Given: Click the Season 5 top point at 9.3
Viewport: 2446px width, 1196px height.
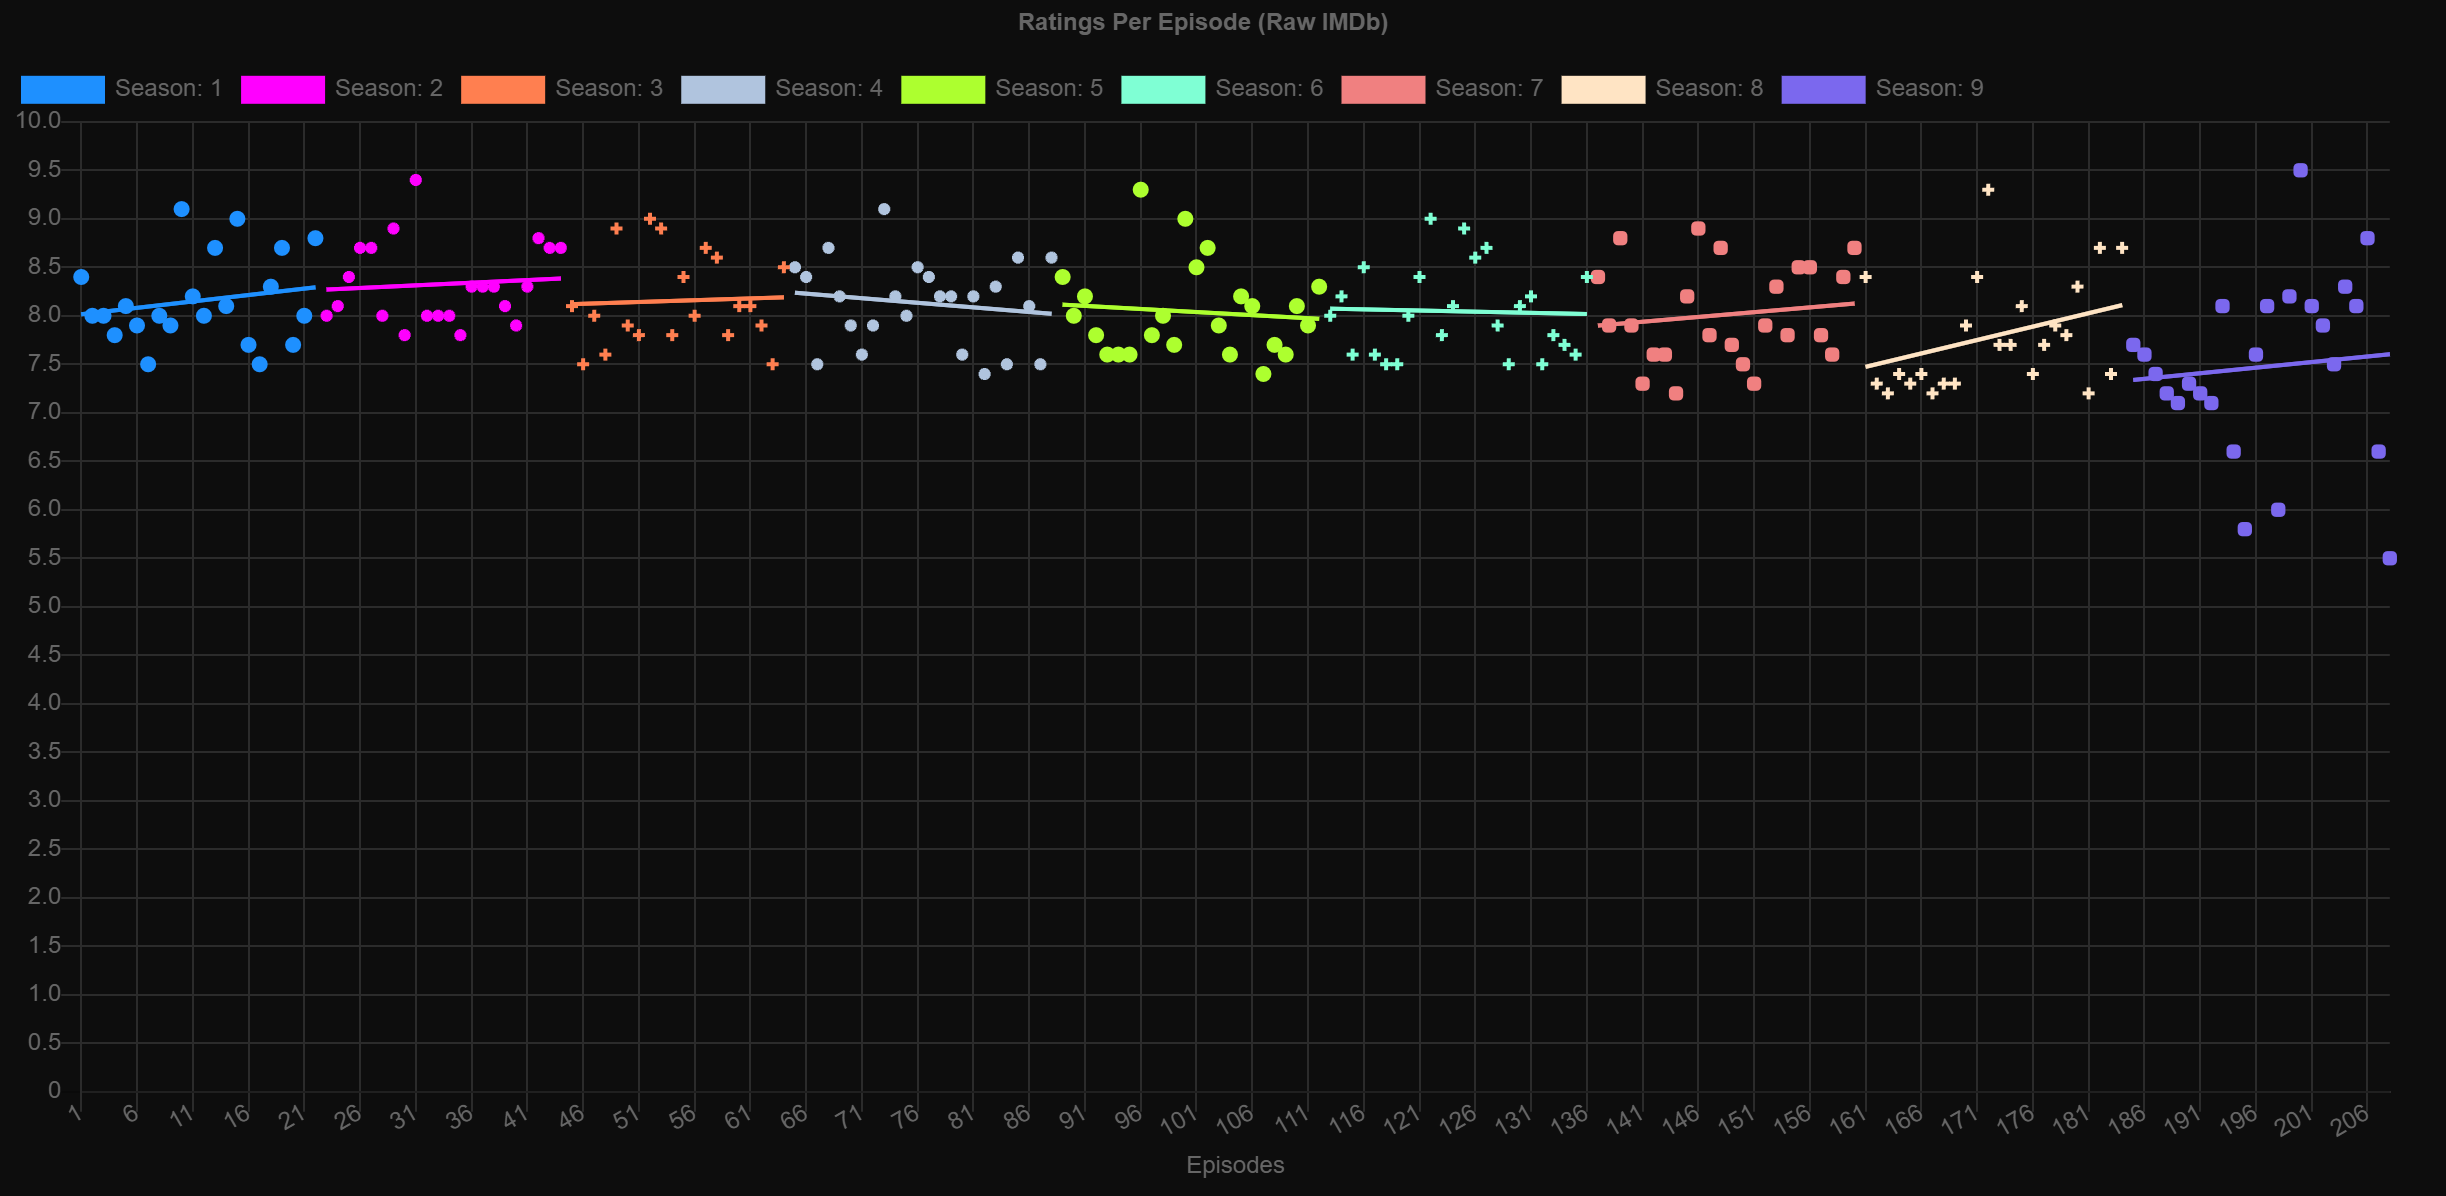Looking at the screenshot, I should [1140, 190].
